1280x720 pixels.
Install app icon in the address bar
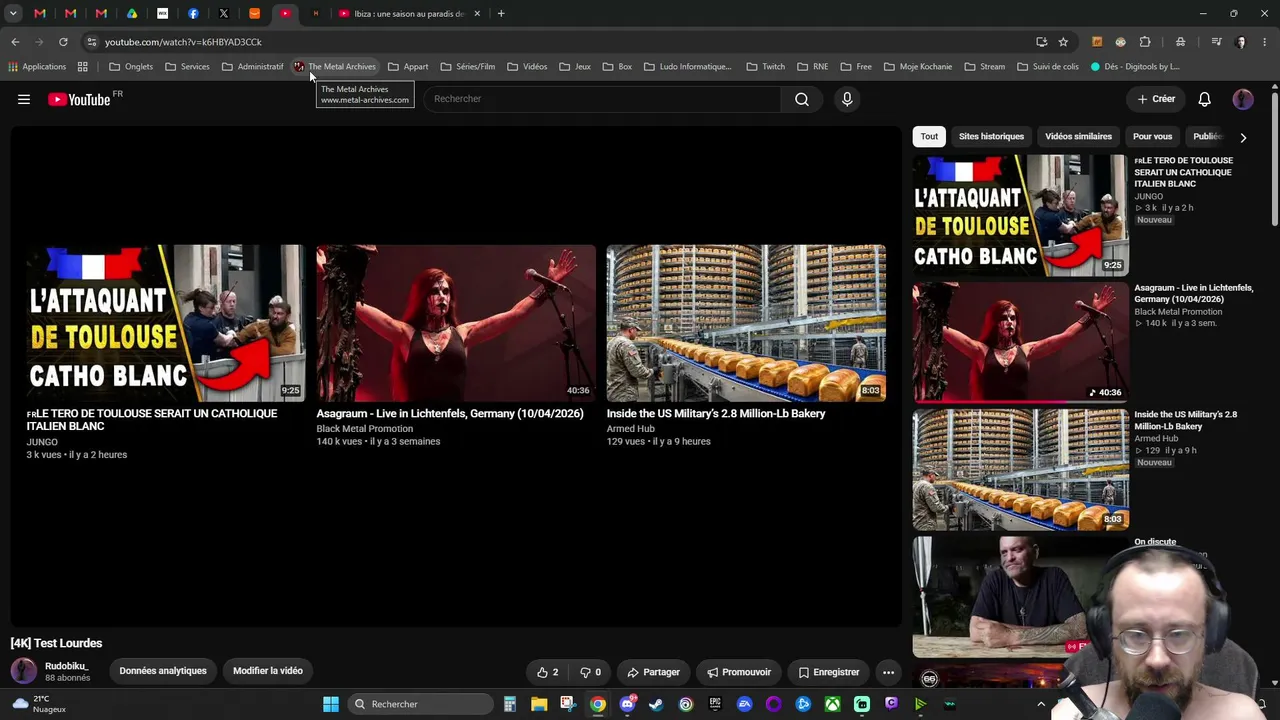click(1041, 42)
